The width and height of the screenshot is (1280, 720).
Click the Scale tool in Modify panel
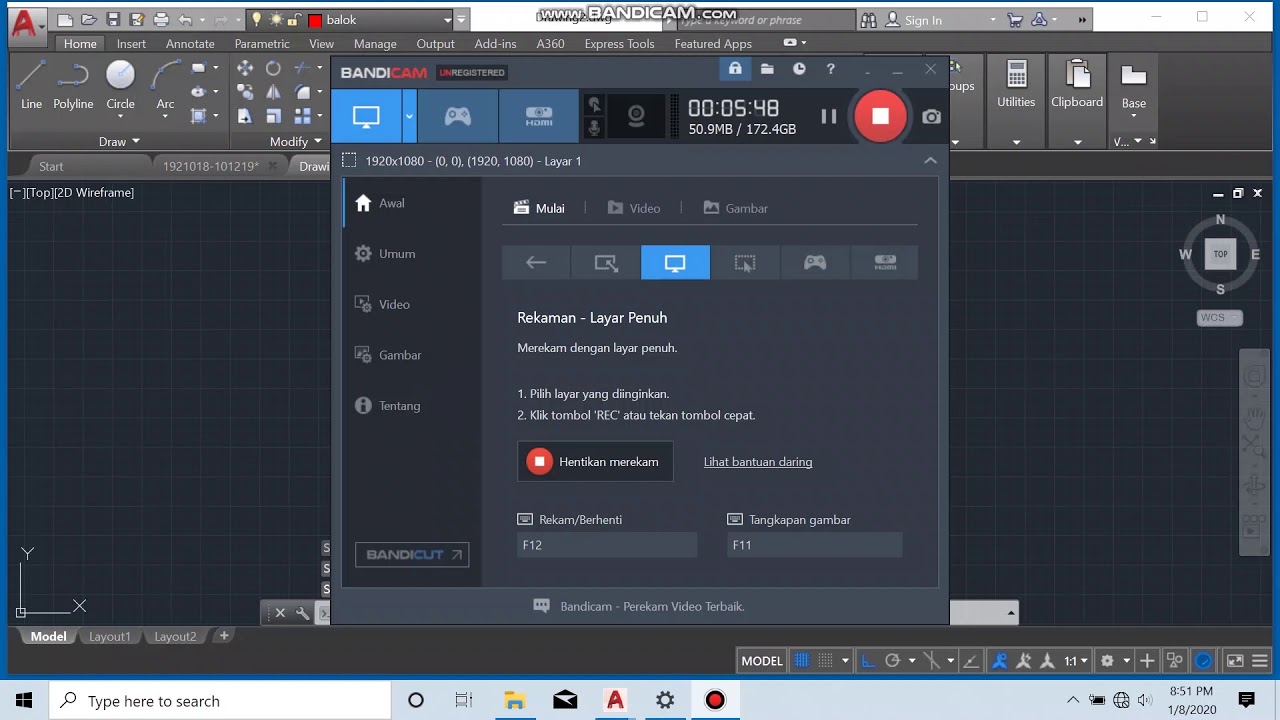click(273, 116)
